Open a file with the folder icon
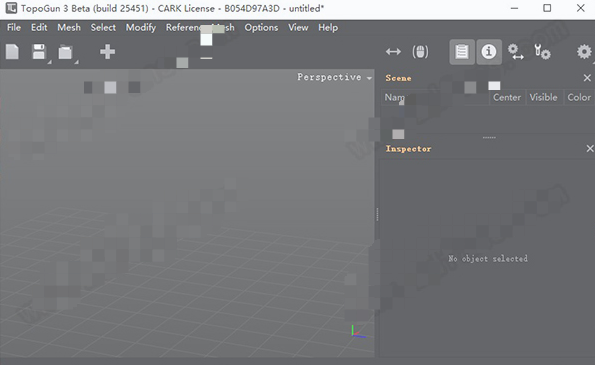Image resolution: width=595 pixels, height=365 pixels. click(x=65, y=52)
